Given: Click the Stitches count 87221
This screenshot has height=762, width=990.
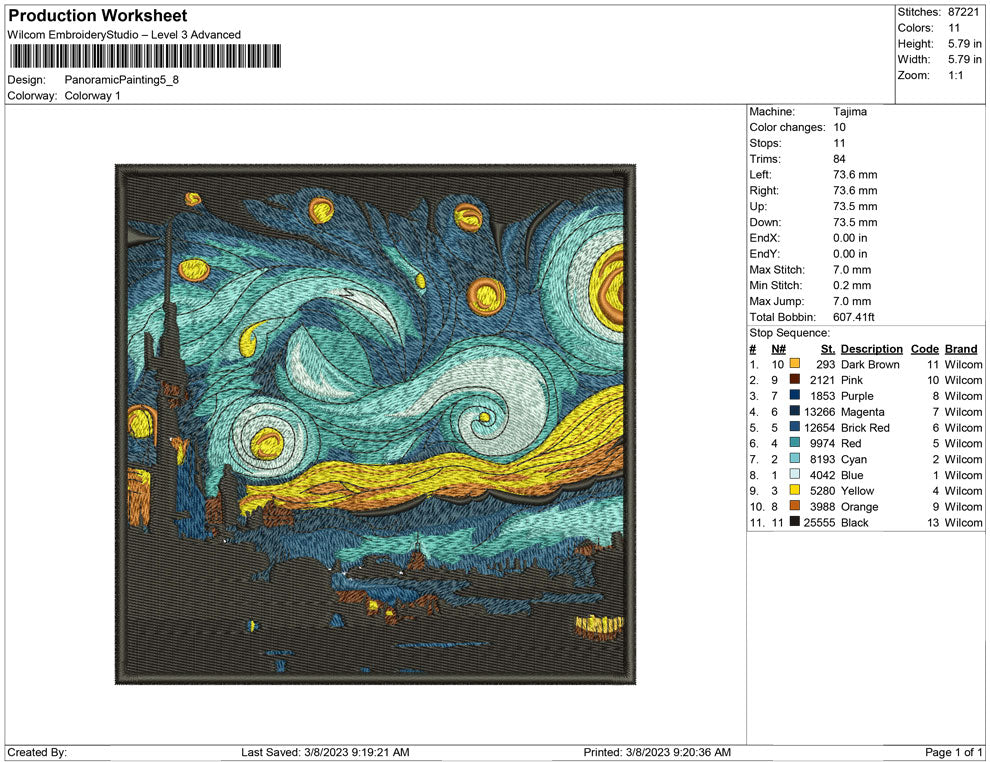Looking at the screenshot, I should pos(963,12).
